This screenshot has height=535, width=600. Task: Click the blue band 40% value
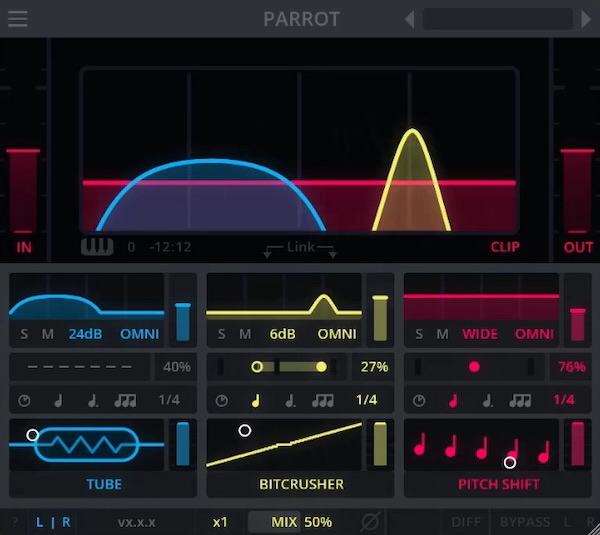[x=176, y=367]
